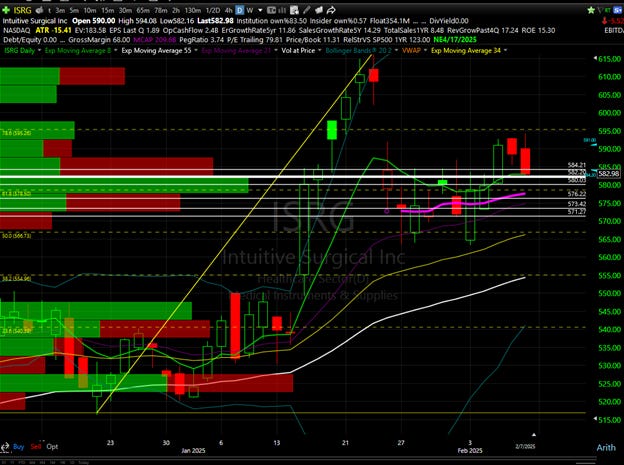Click the ATR -15.41 data field
The width and height of the screenshot is (624, 465).
coord(54,30)
